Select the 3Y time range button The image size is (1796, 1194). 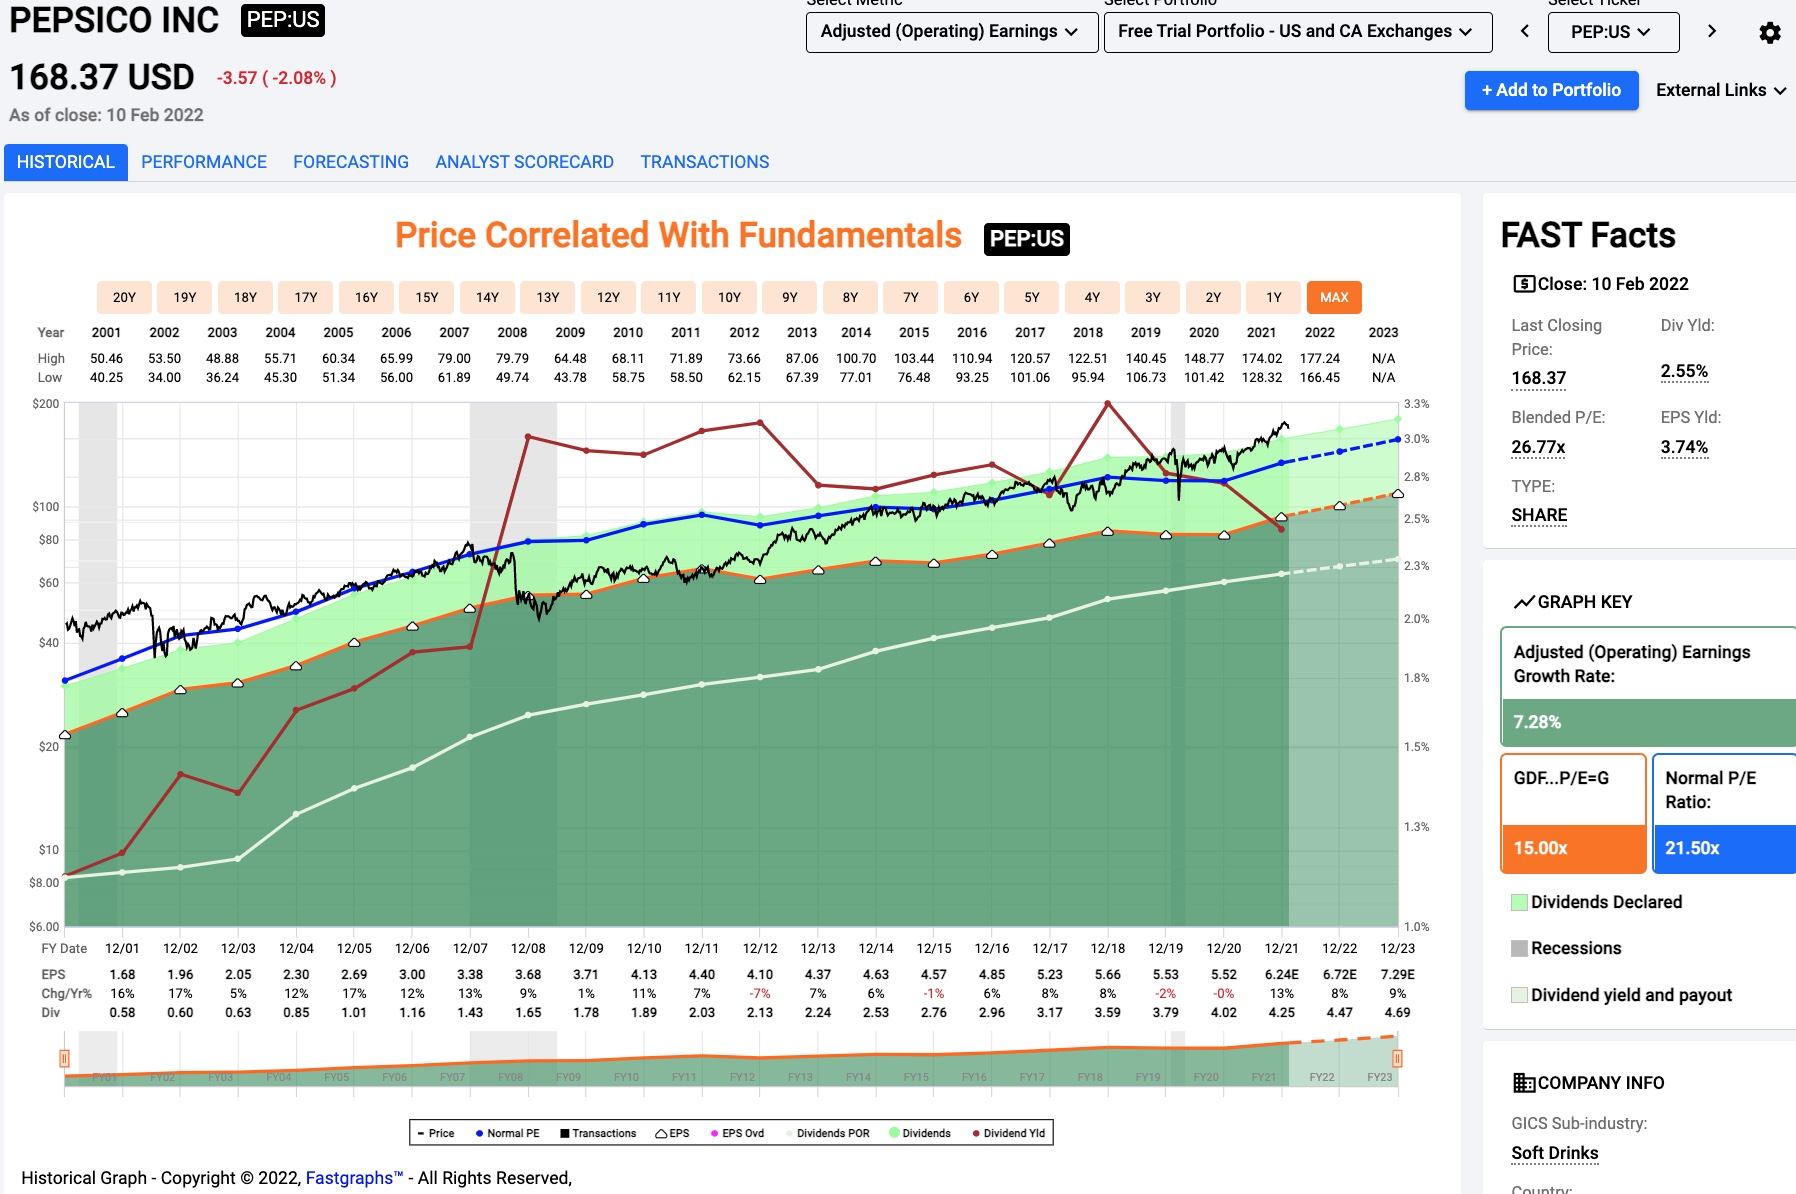1153,297
